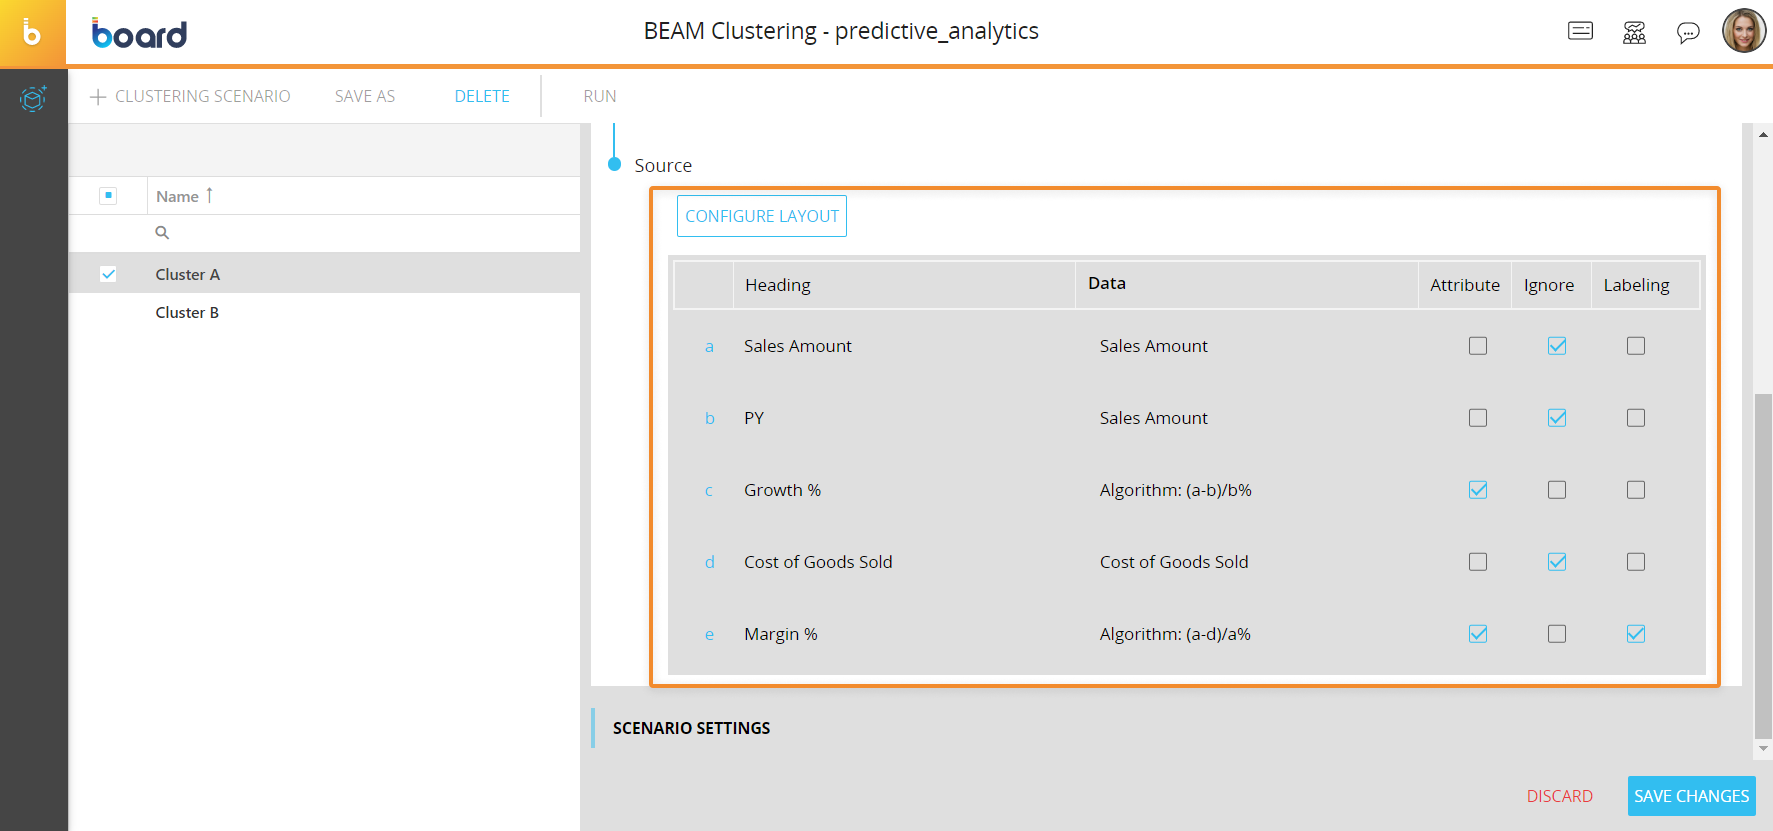Open the presentation/screen icon in header

point(1580,31)
